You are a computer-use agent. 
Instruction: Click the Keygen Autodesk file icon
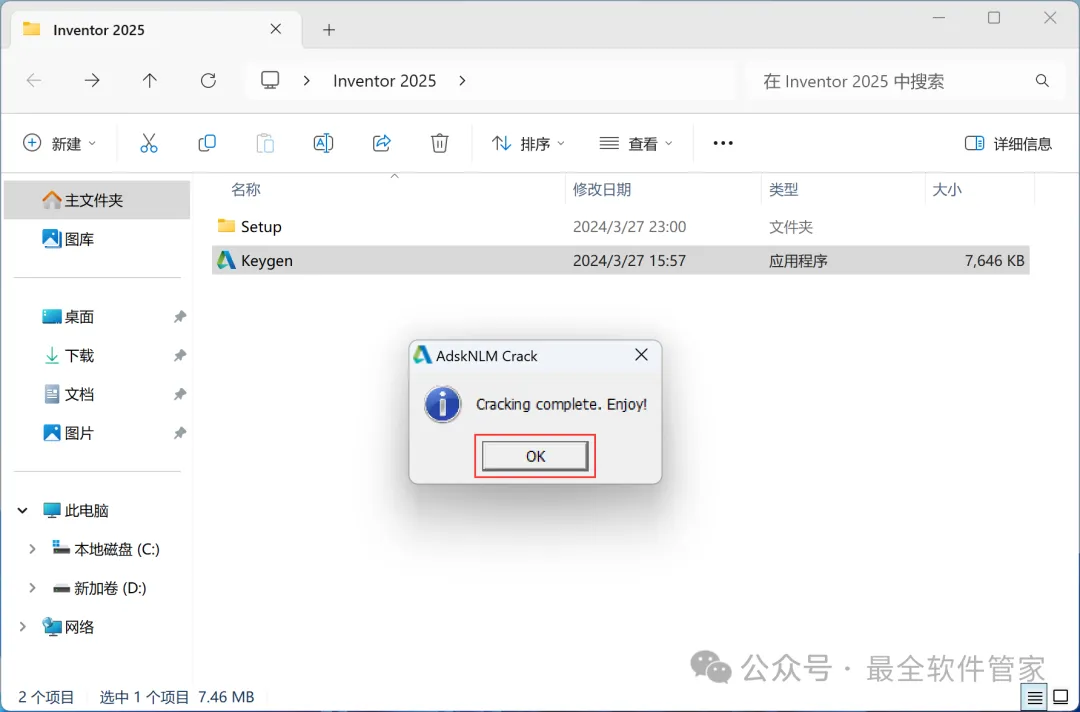(226, 260)
